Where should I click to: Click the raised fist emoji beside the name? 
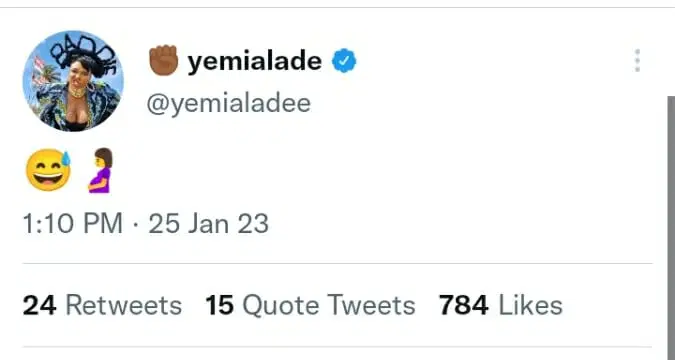[x=164, y=60]
